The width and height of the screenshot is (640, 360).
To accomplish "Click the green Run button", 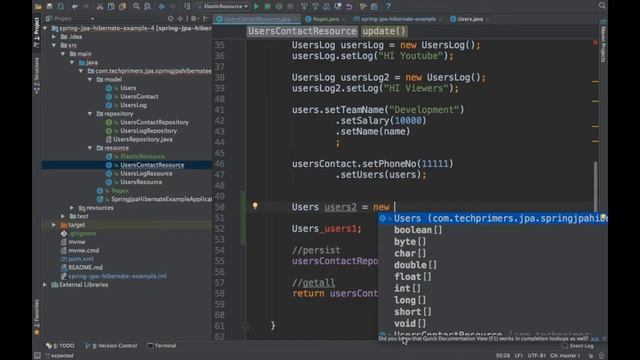I will click(256, 6).
